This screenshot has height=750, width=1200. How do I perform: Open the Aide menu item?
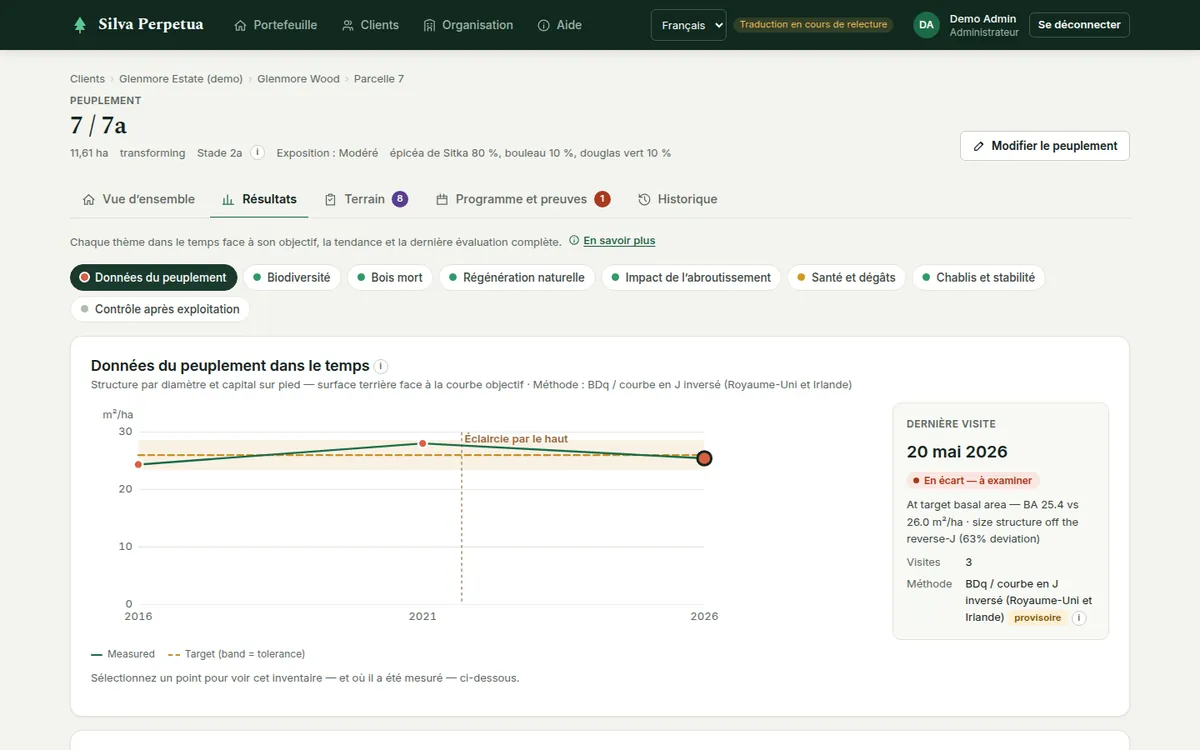(559, 25)
